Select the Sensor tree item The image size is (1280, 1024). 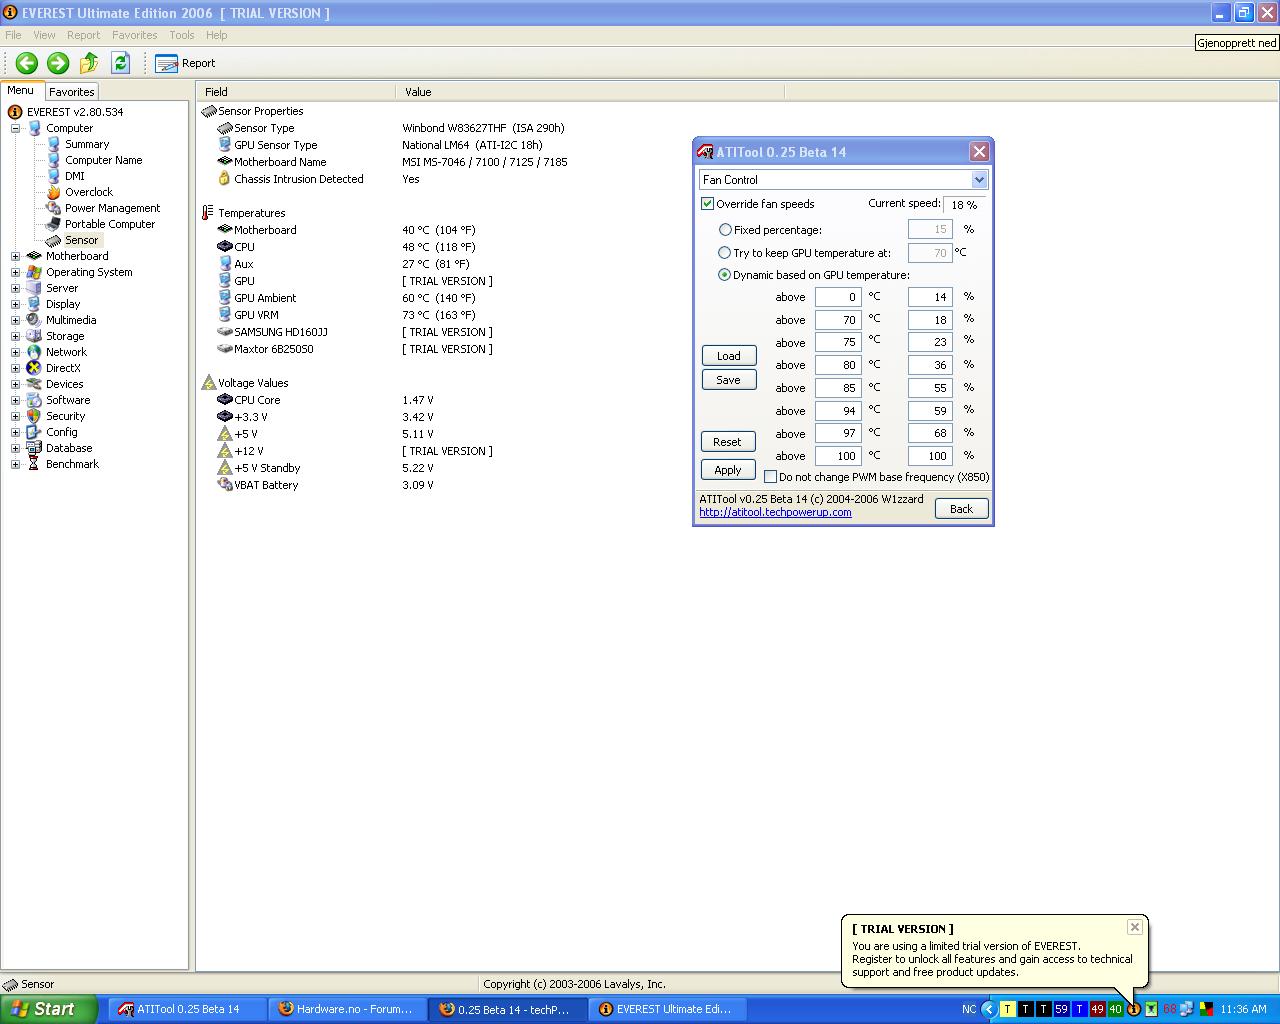coord(81,240)
